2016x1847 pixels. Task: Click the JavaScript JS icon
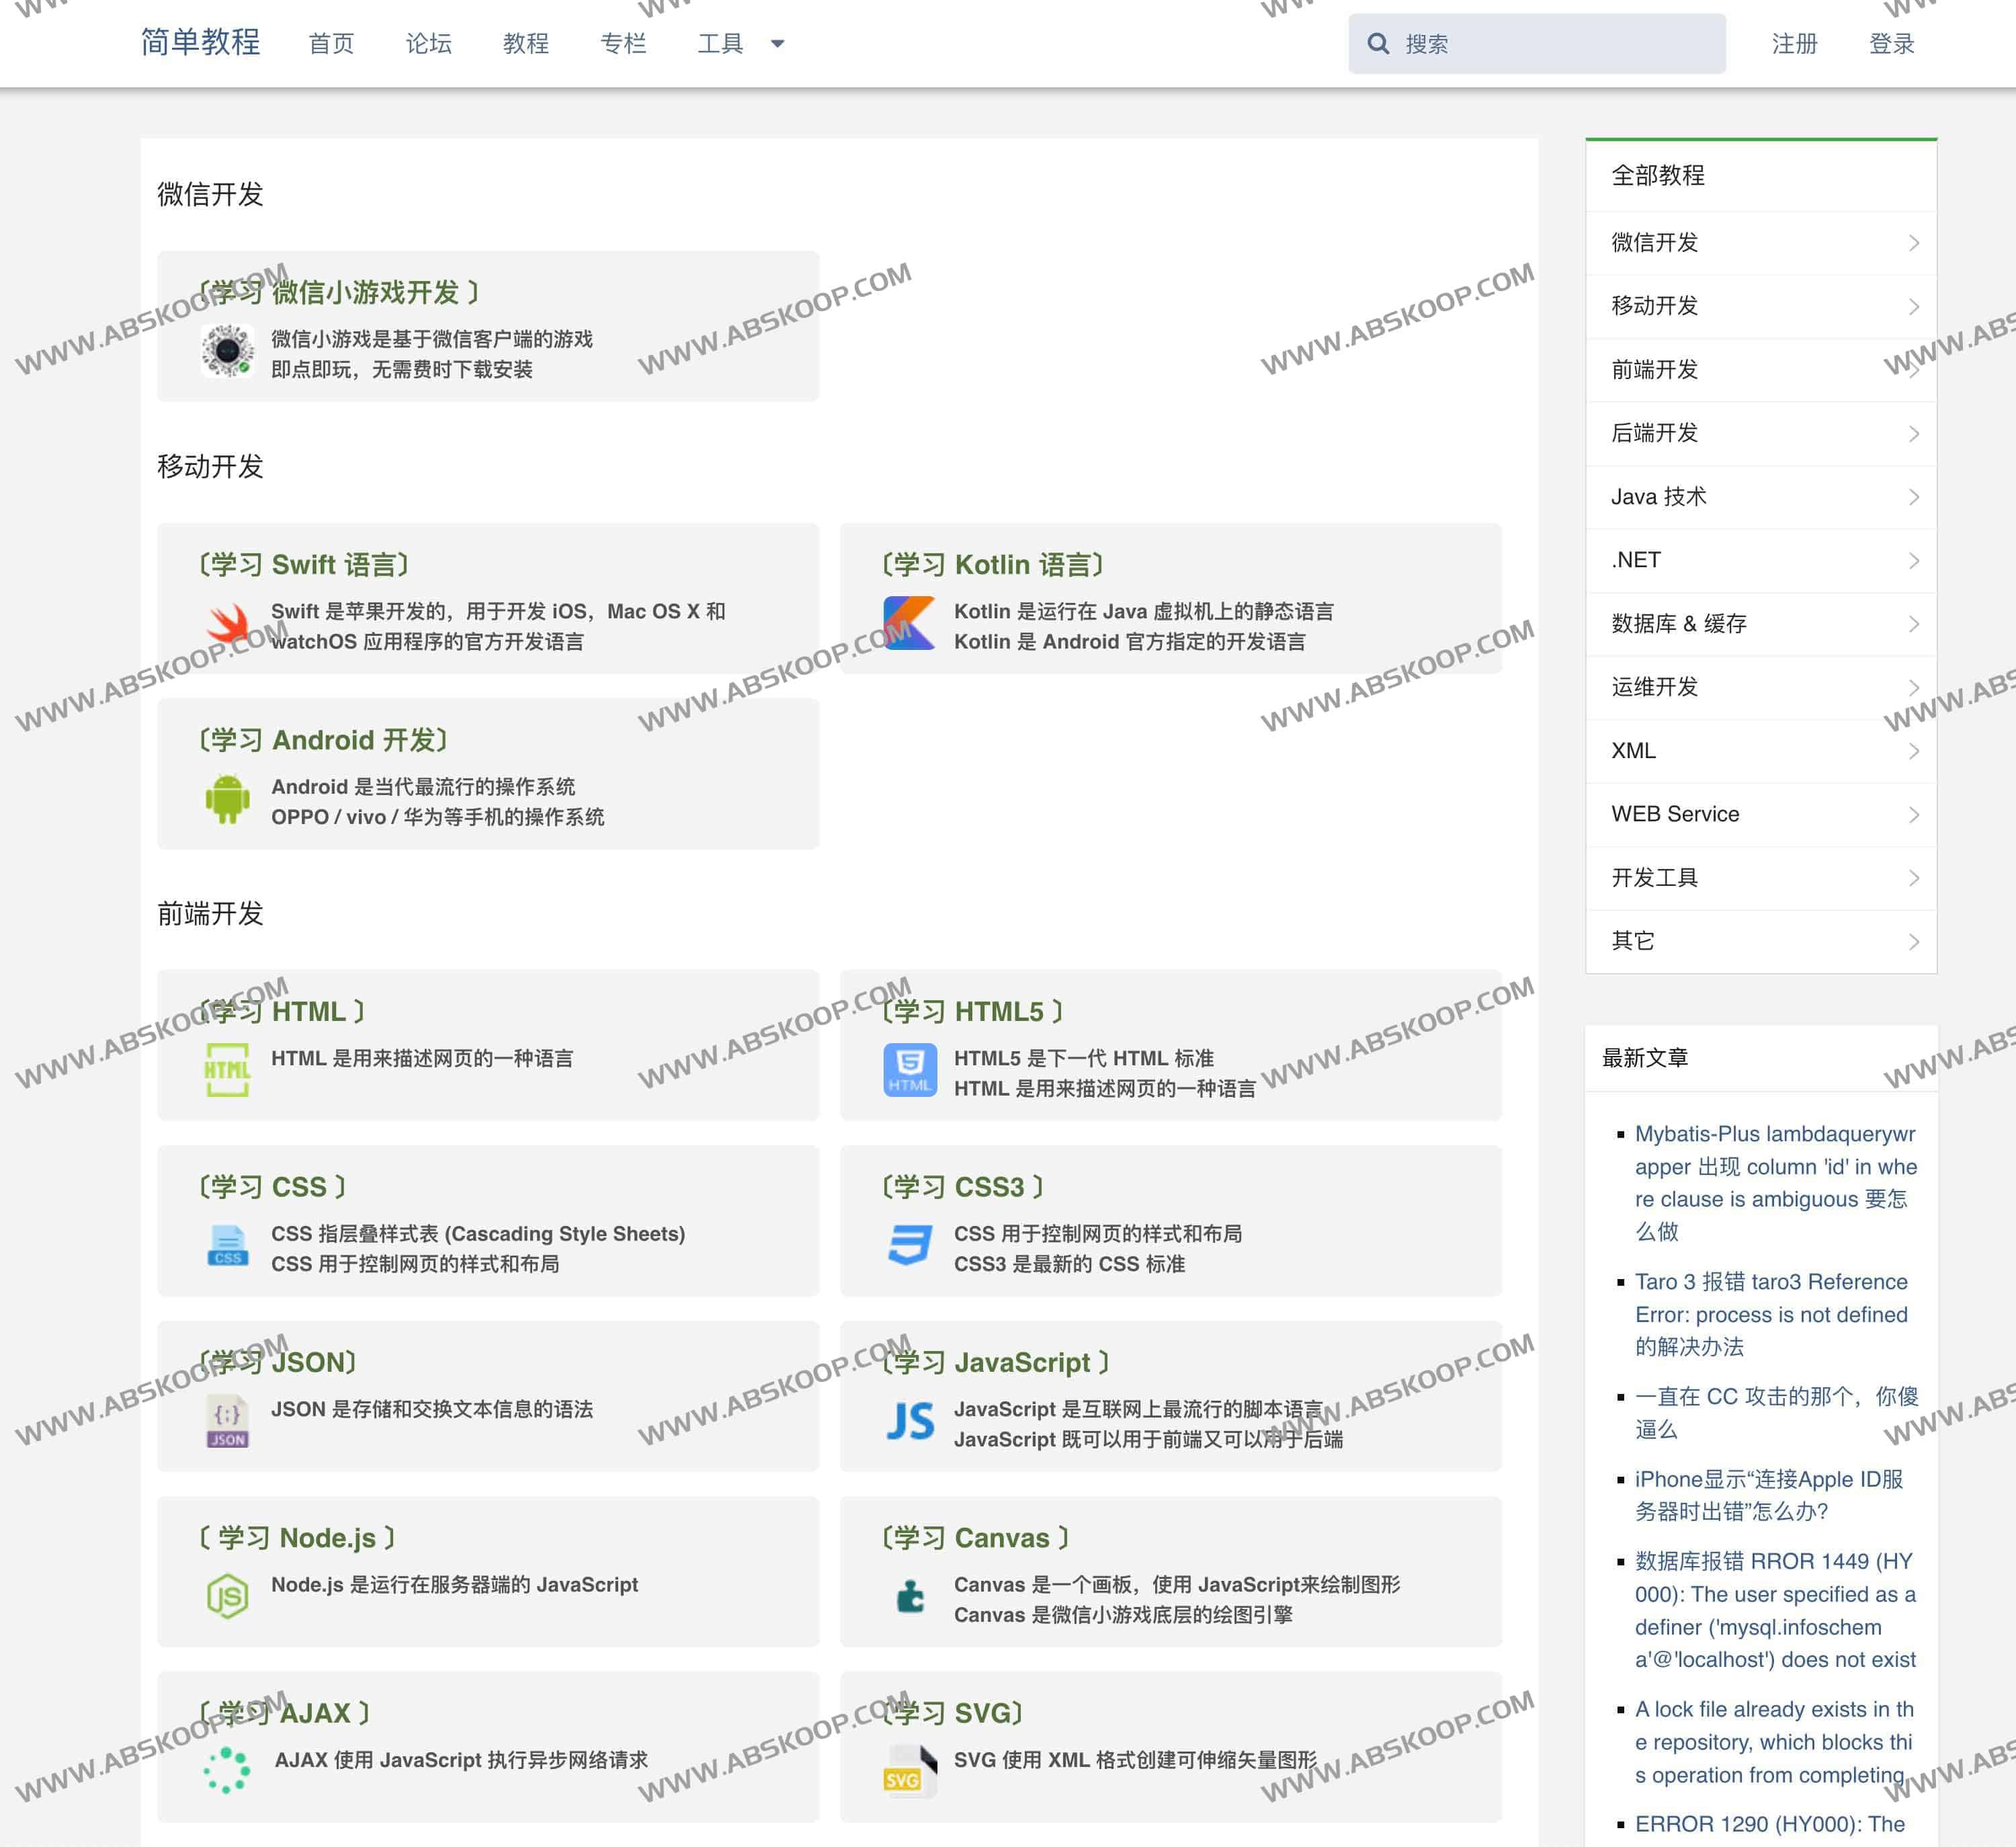tap(909, 1421)
